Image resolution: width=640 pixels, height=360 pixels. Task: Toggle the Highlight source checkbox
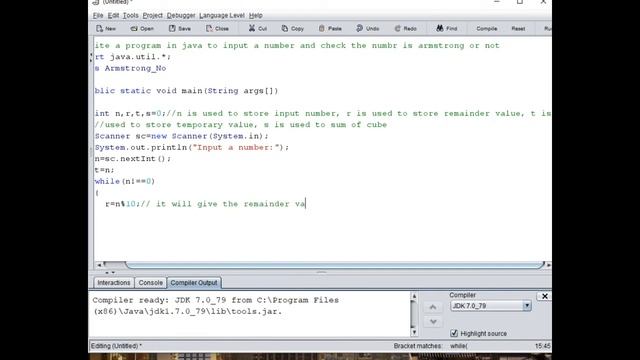click(x=454, y=333)
